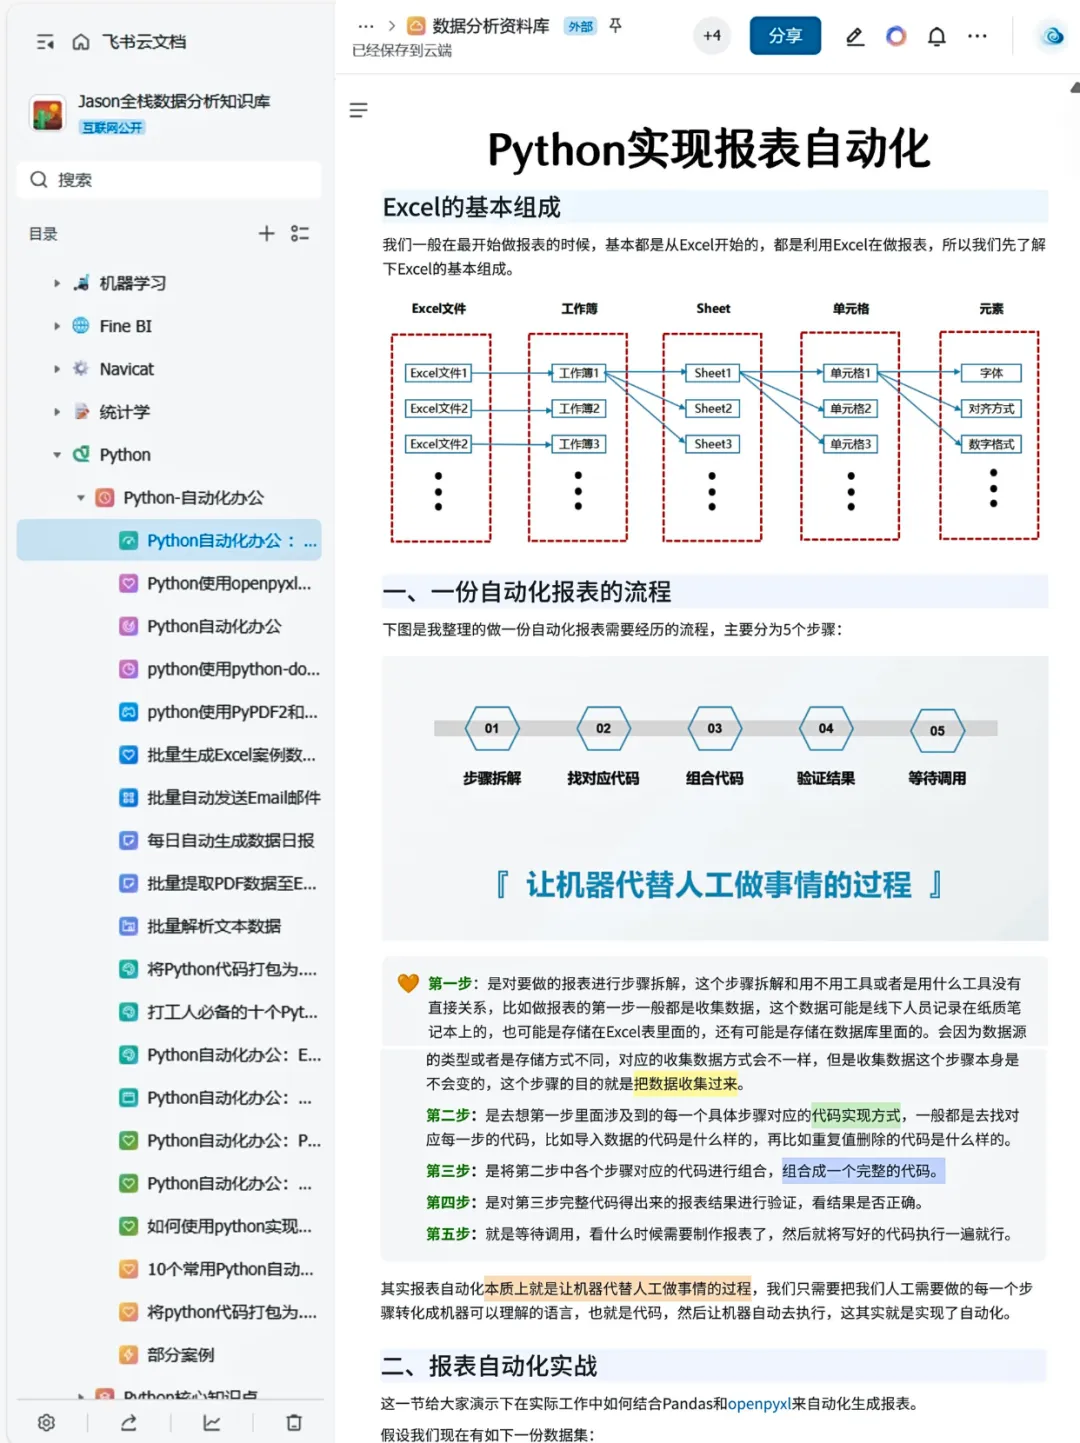Open the notifications bell icon
This screenshot has width=1080, height=1443.
(937, 37)
